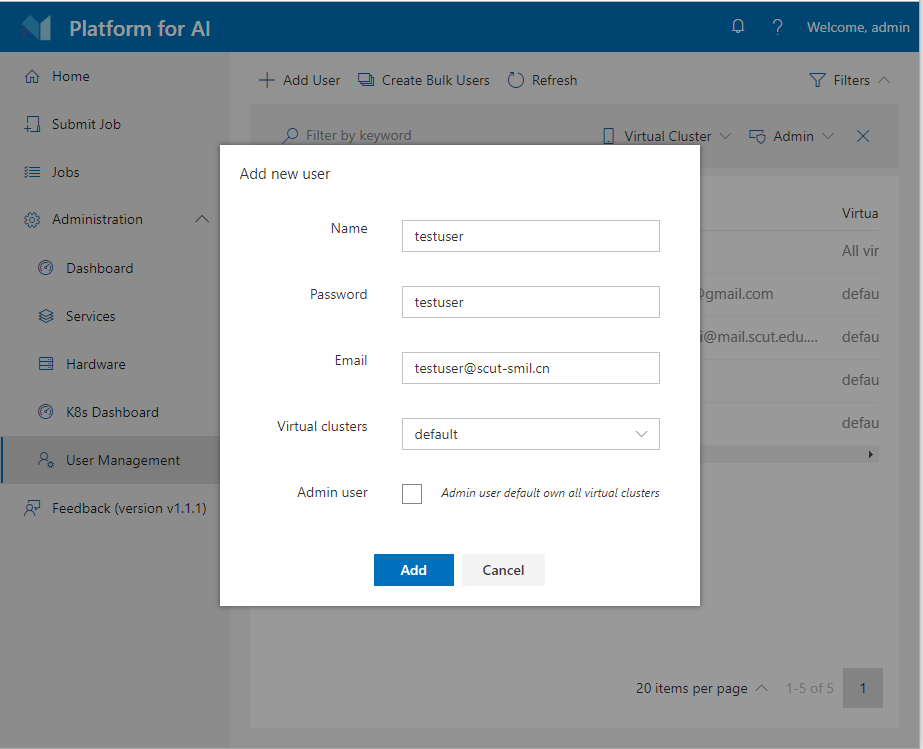Image resolution: width=923 pixels, height=749 pixels.
Task: Clear filters with the X icon
Action: pos(863,136)
